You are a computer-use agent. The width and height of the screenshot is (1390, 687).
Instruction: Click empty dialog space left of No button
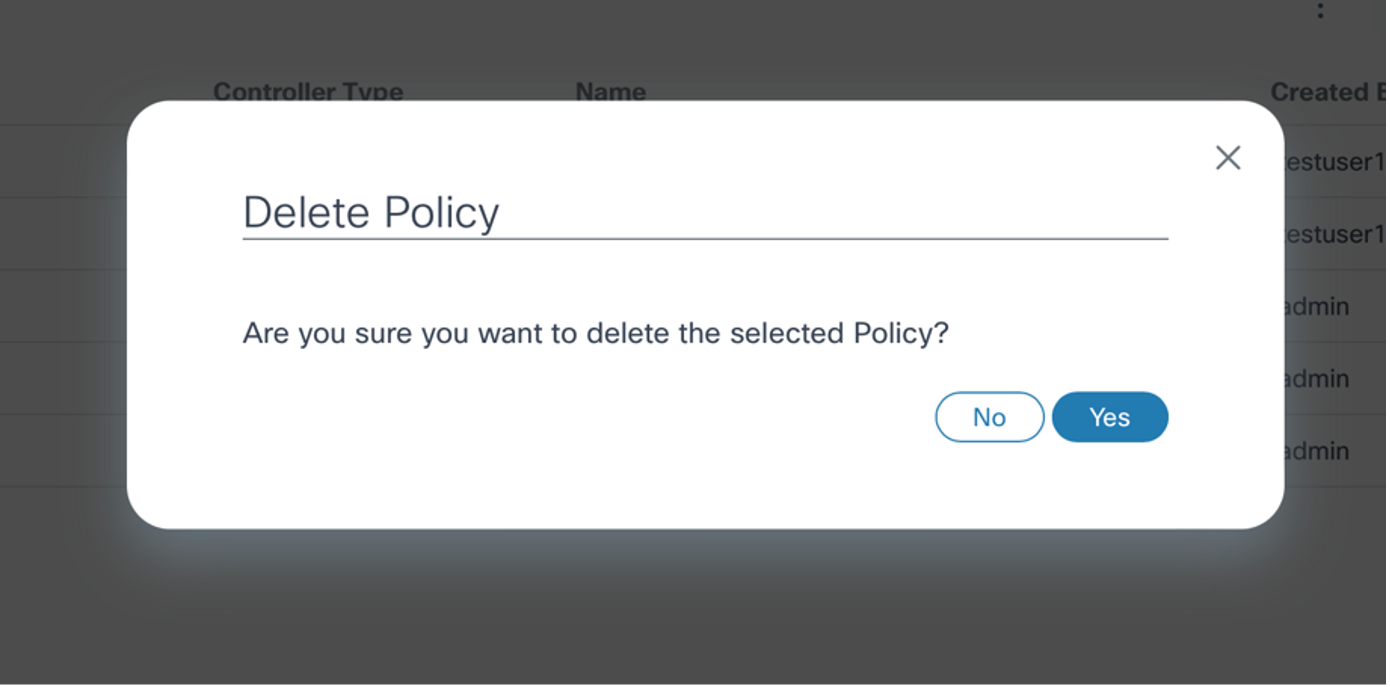click(600, 417)
